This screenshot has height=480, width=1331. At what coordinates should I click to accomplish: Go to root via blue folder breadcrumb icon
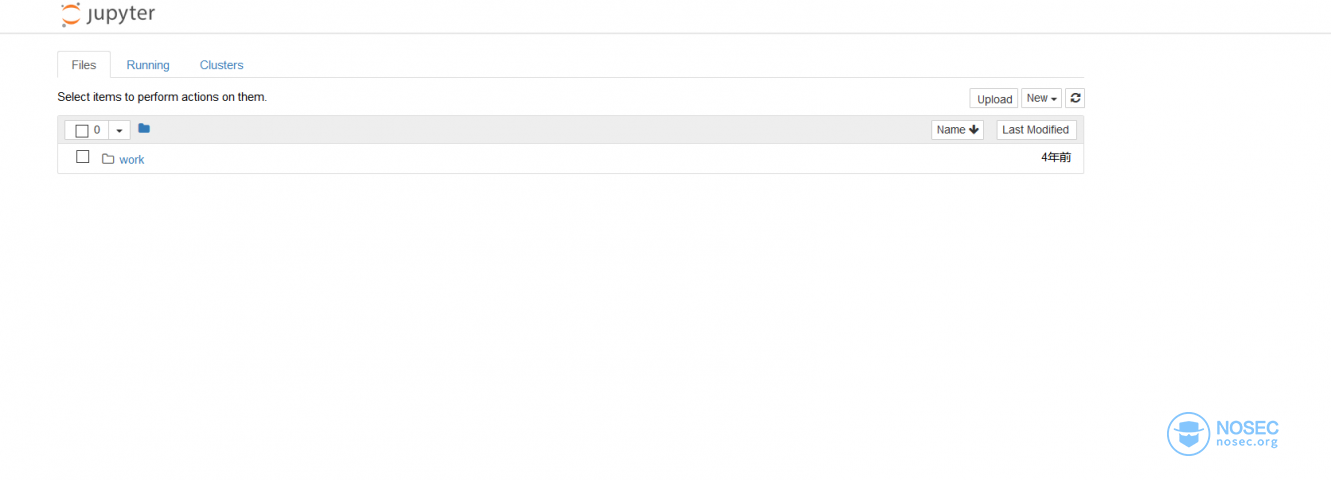pyautogui.click(x=144, y=128)
